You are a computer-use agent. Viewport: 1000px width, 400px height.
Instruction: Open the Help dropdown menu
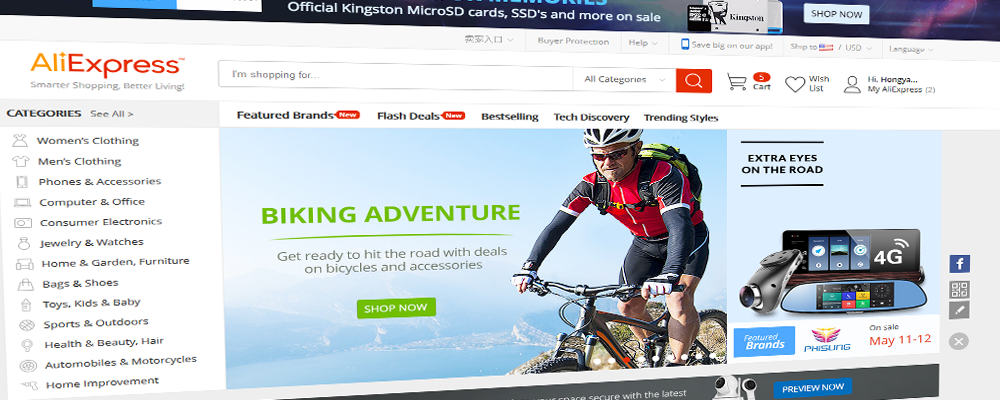[x=643, y=43]
